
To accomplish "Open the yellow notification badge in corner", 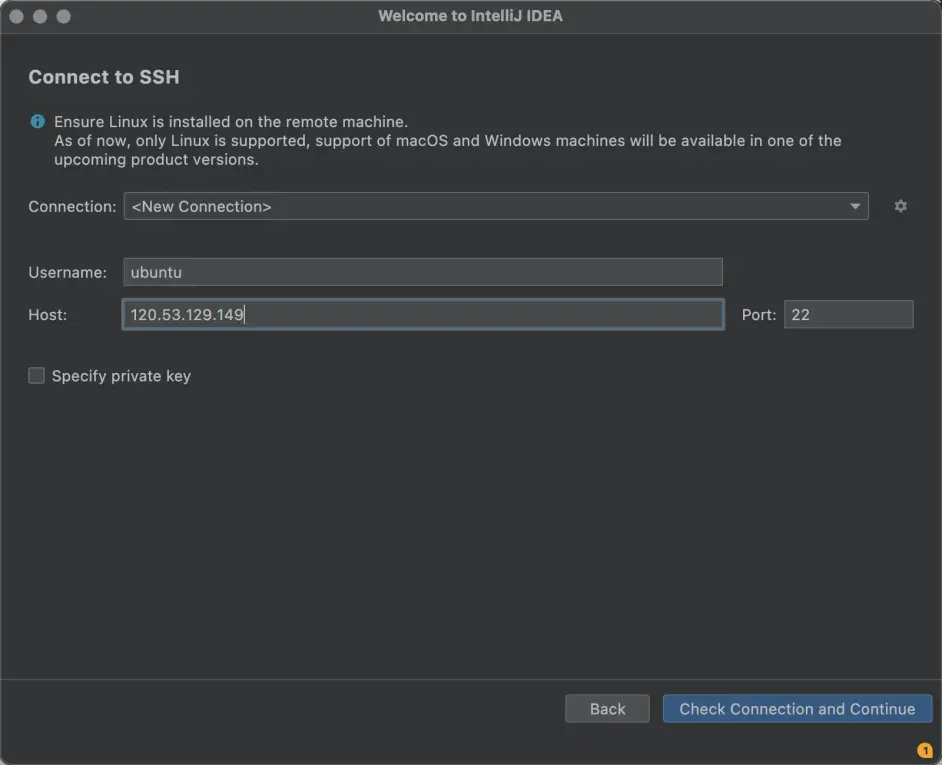I will tap(925, 750).
